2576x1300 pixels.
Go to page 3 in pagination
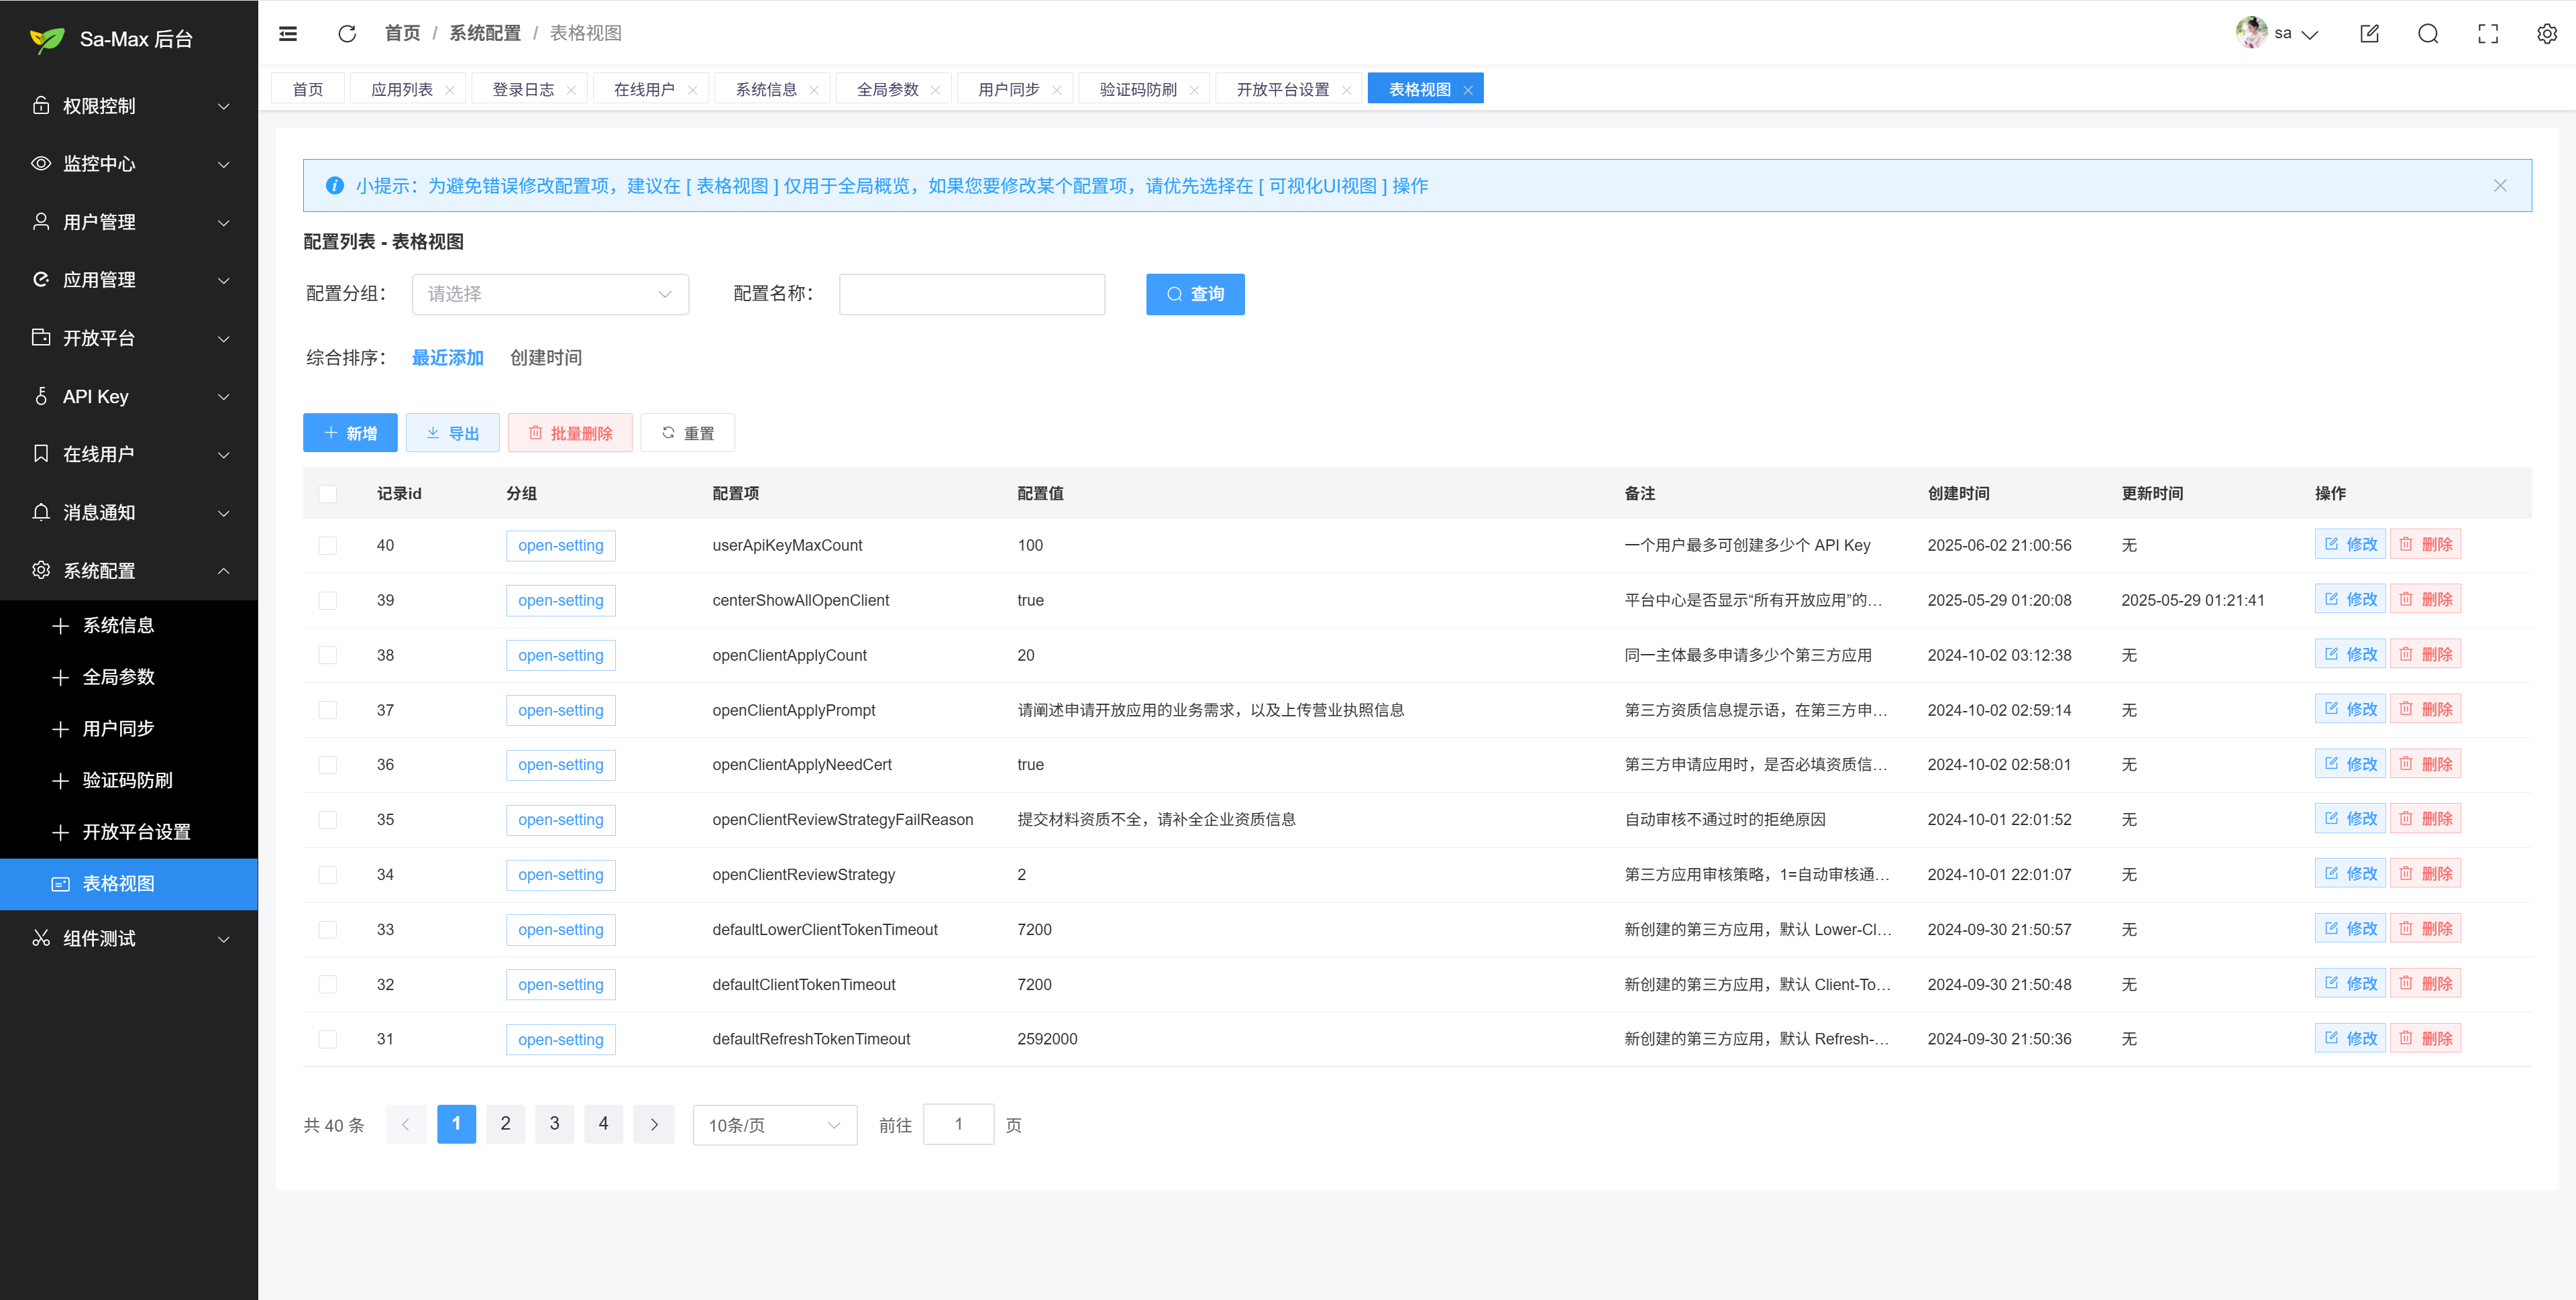554,1124
